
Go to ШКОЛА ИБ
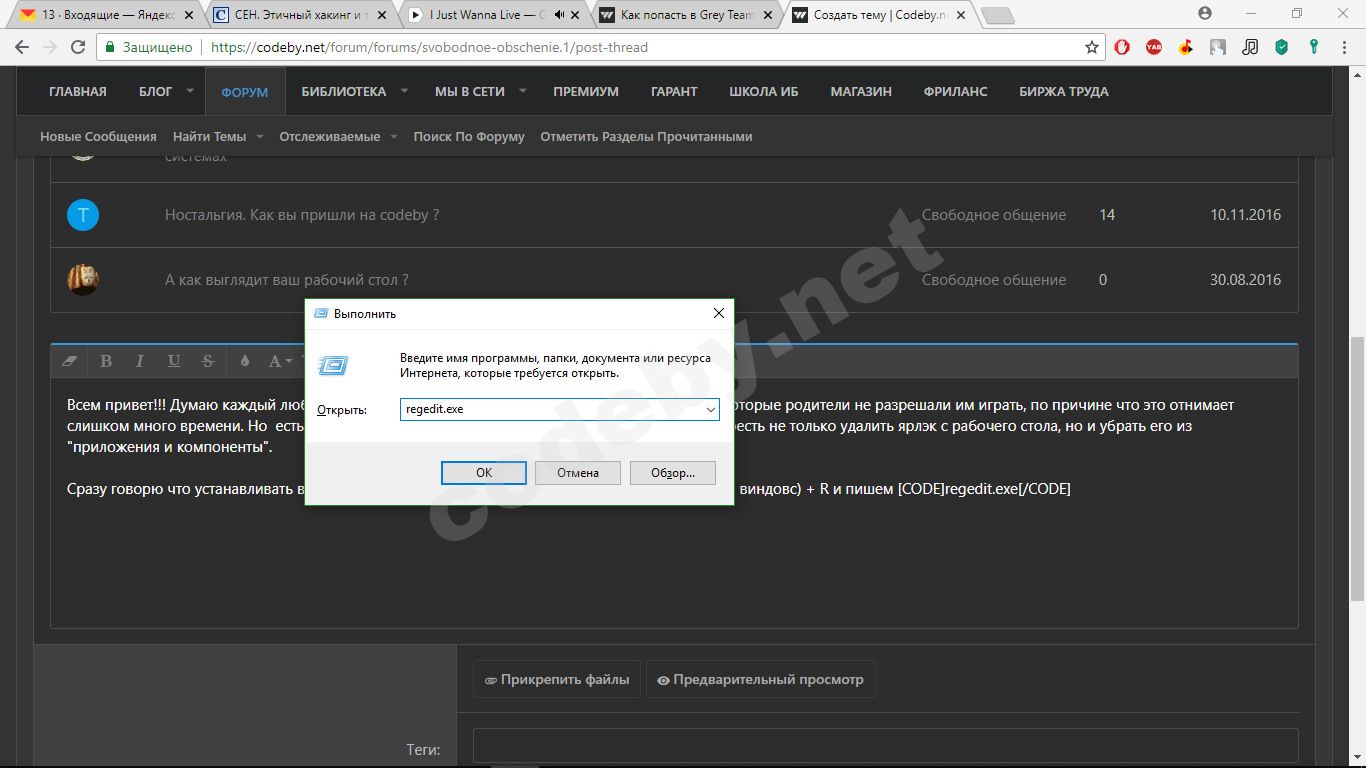click(x=764, y=92)
